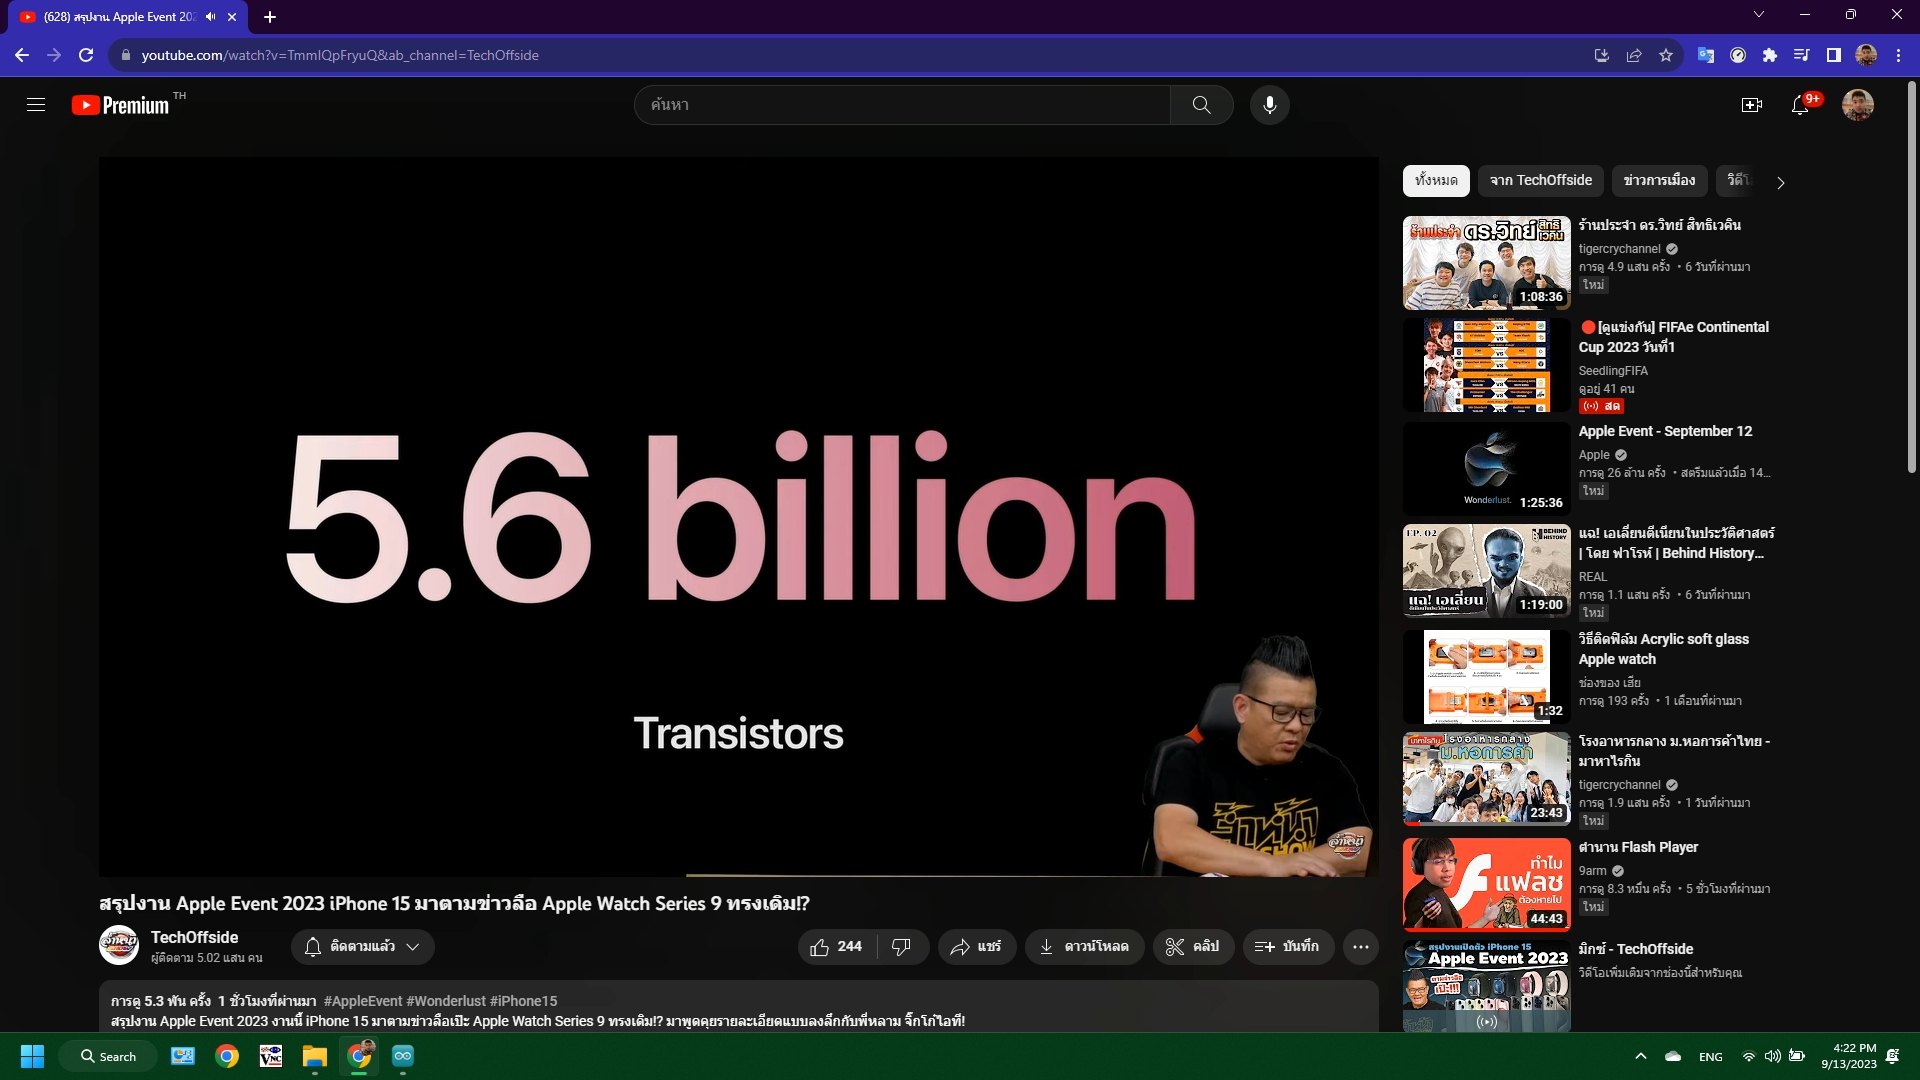Save the video with บันทึก button
The height and width of the screenshot is (1080, 1920).
(x=1288, y=947)
